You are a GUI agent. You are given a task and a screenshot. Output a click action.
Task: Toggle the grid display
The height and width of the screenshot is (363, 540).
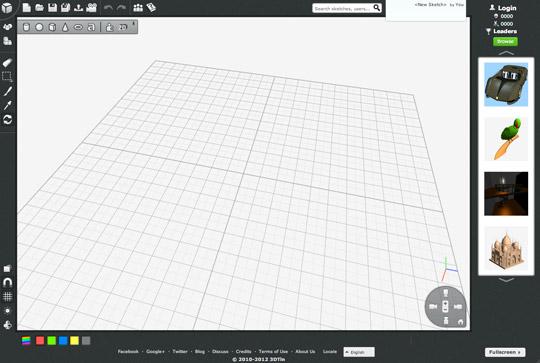coord(7,297)
